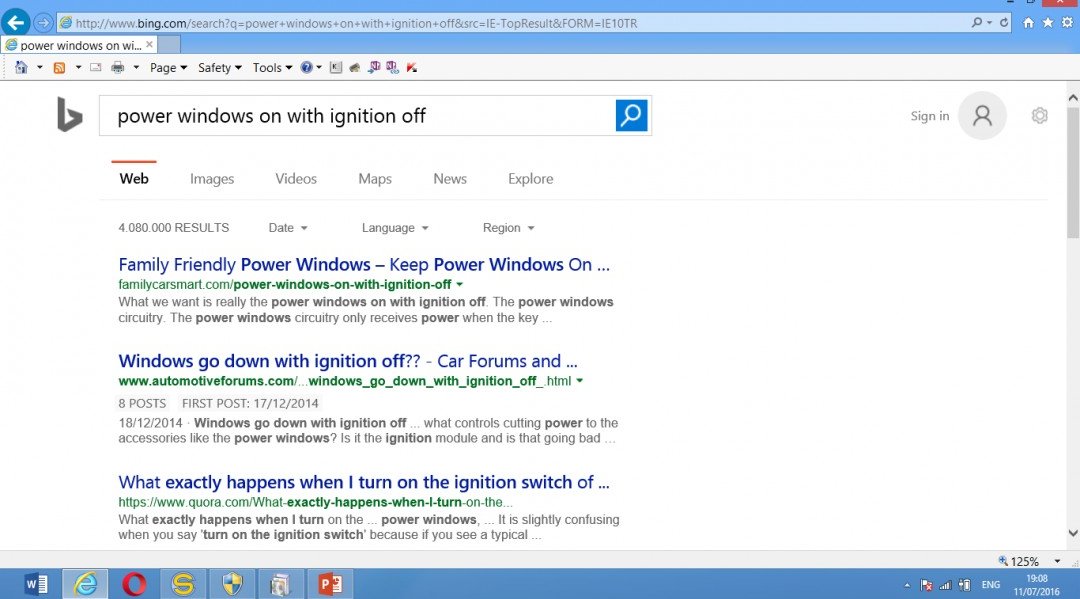This screenshot has width=1080, height=599.
Task: Click the RSS feeds icon
Action: pyautogui.click(x=59, y=67)
